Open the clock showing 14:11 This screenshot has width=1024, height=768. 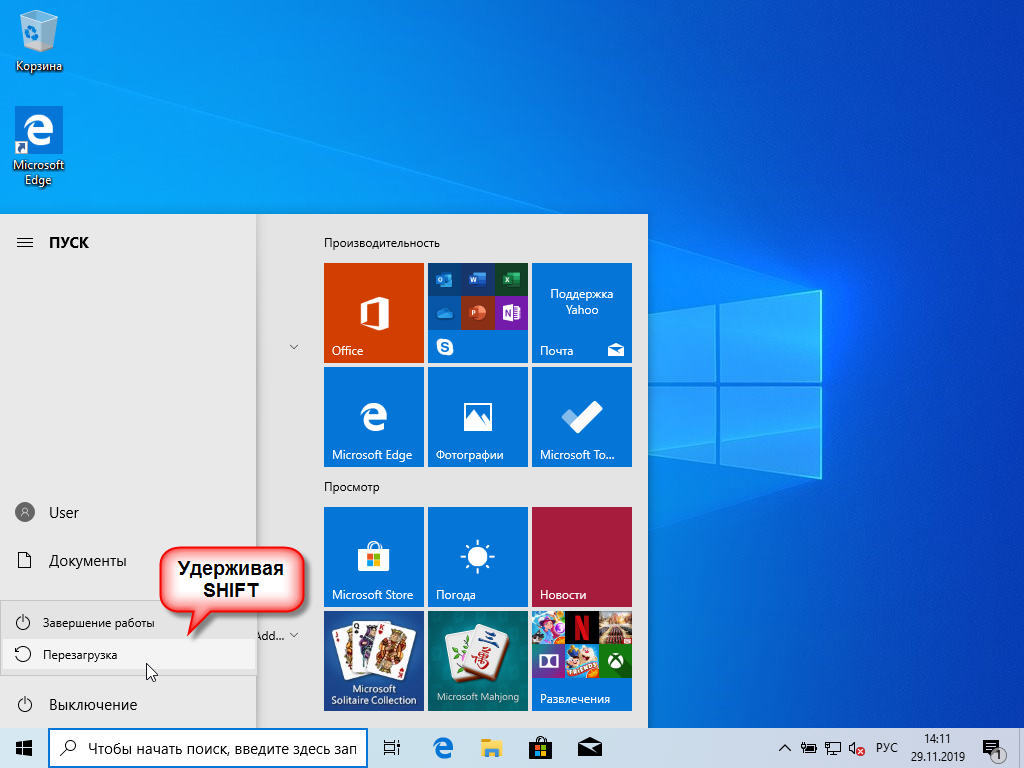point(938,748)
